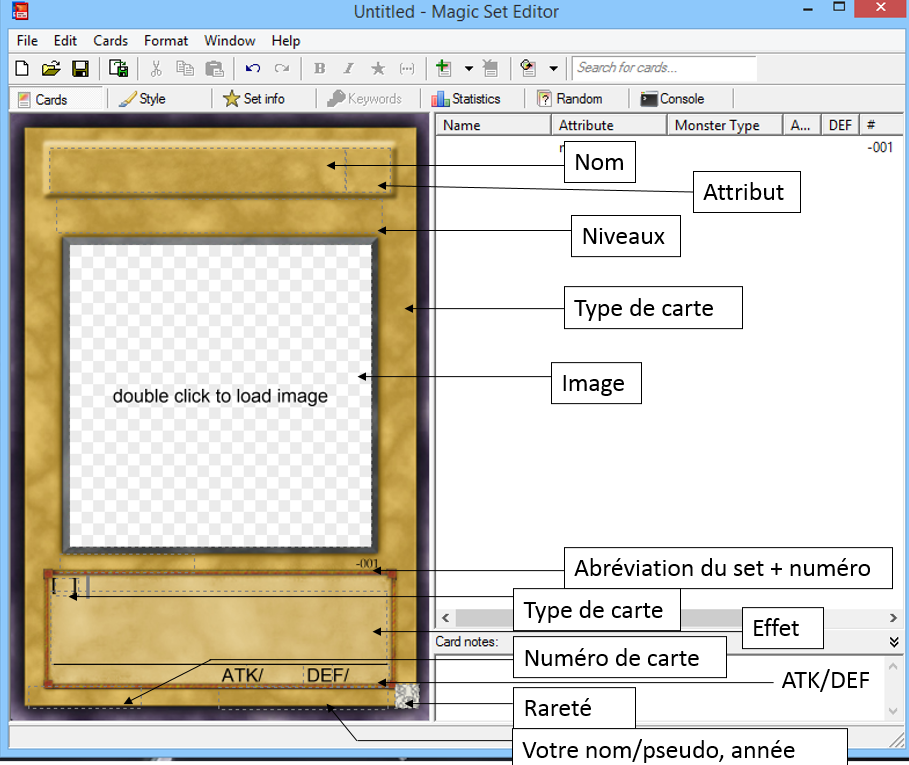Open the Random tab
This screenshot has height=765, width=909.
coord(569,99)
